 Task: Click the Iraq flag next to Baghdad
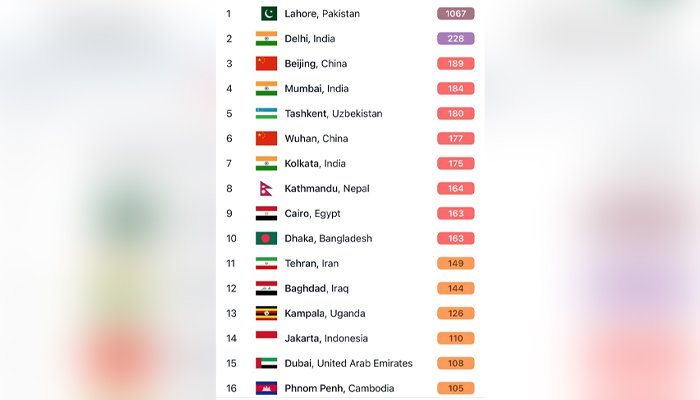tap(266, 288)
